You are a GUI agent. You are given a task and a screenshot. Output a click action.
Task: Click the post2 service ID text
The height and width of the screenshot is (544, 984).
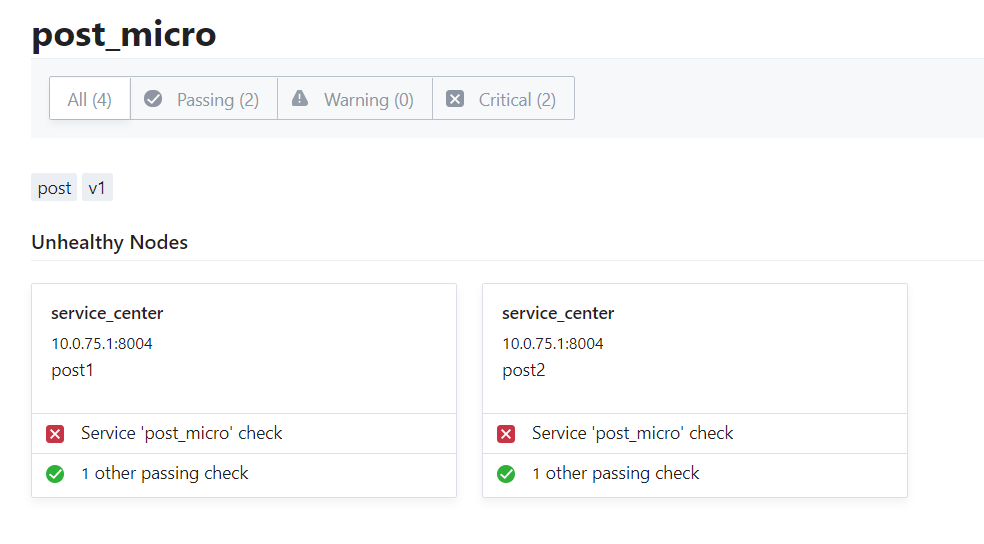pos(523,370)
